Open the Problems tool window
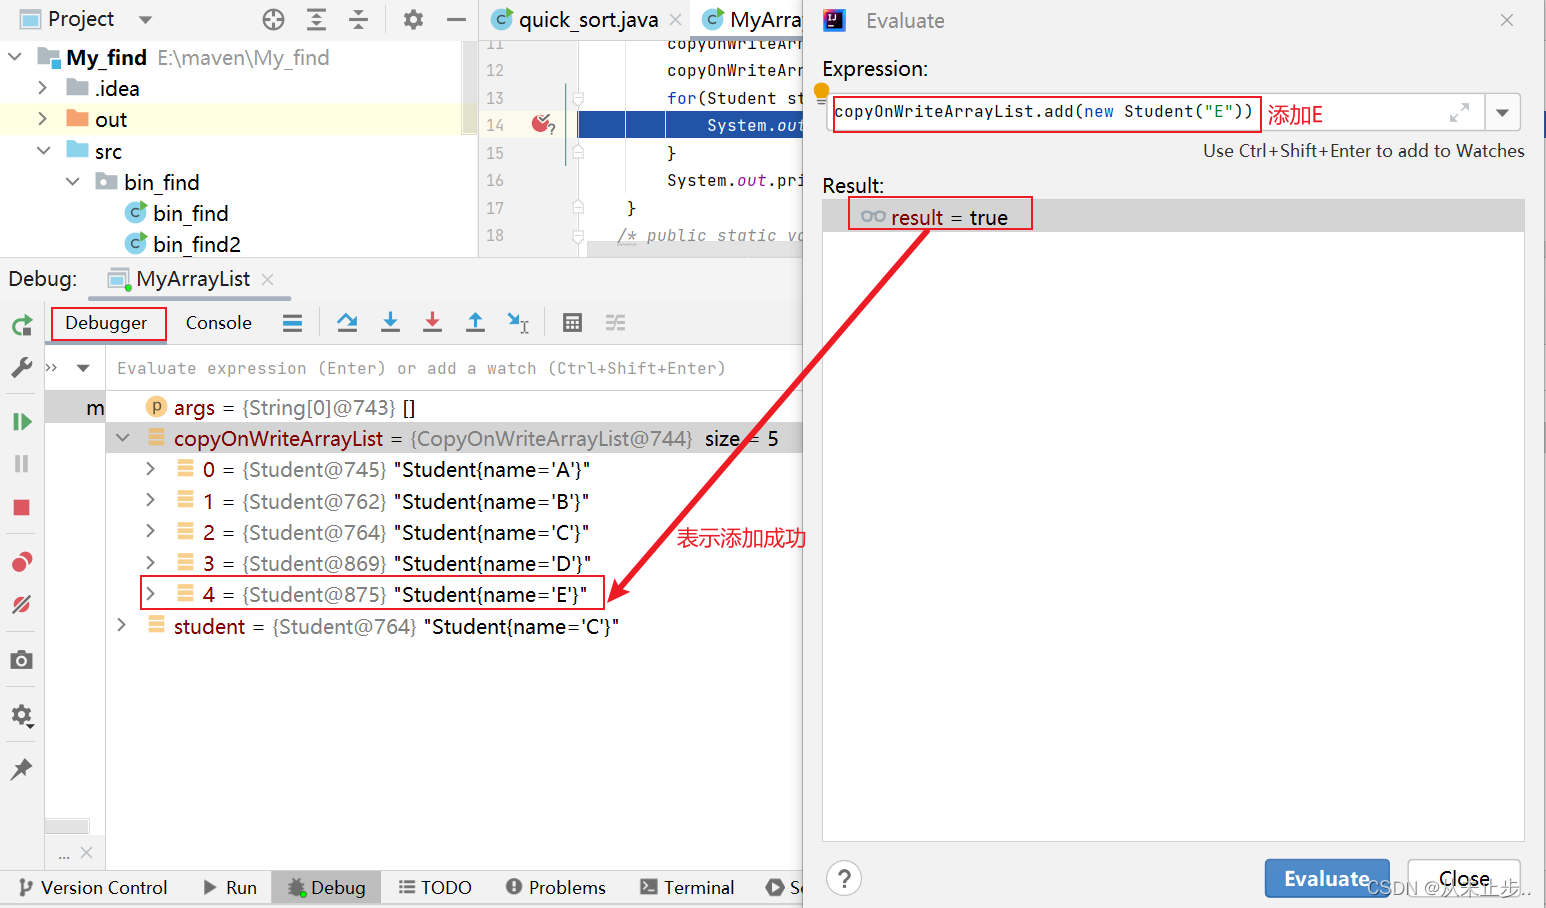Image resolution: width=1546 pixels, height=908 pixels. [556, 887]
